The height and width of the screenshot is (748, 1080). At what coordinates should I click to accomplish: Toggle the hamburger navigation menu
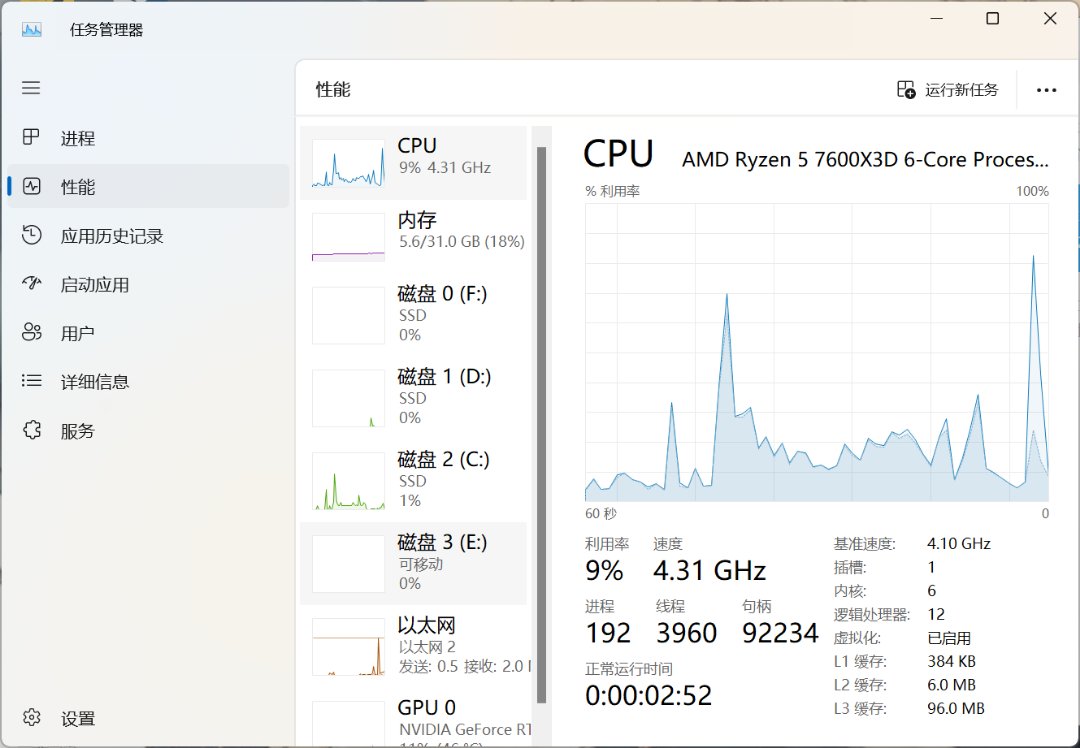(x=31, y=88)
